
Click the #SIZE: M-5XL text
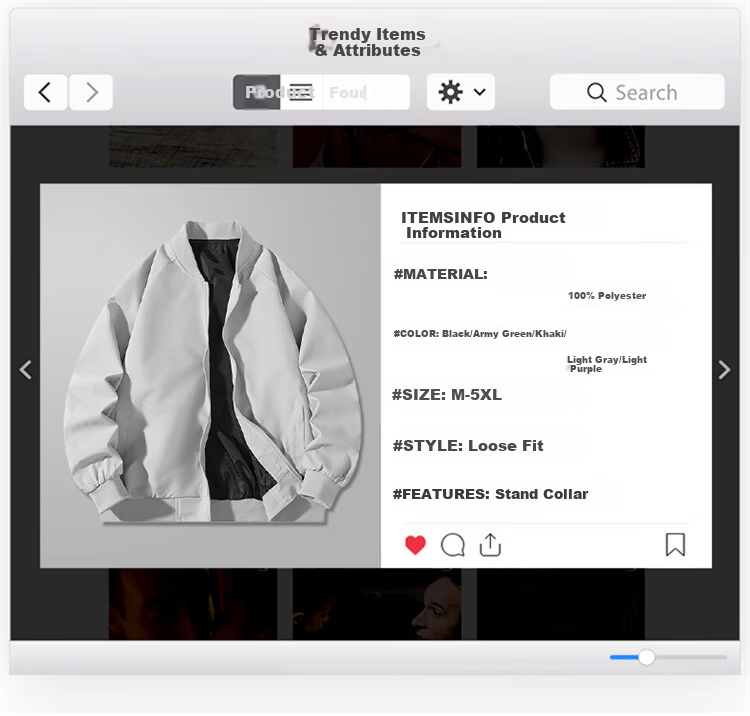pos(447,395)
